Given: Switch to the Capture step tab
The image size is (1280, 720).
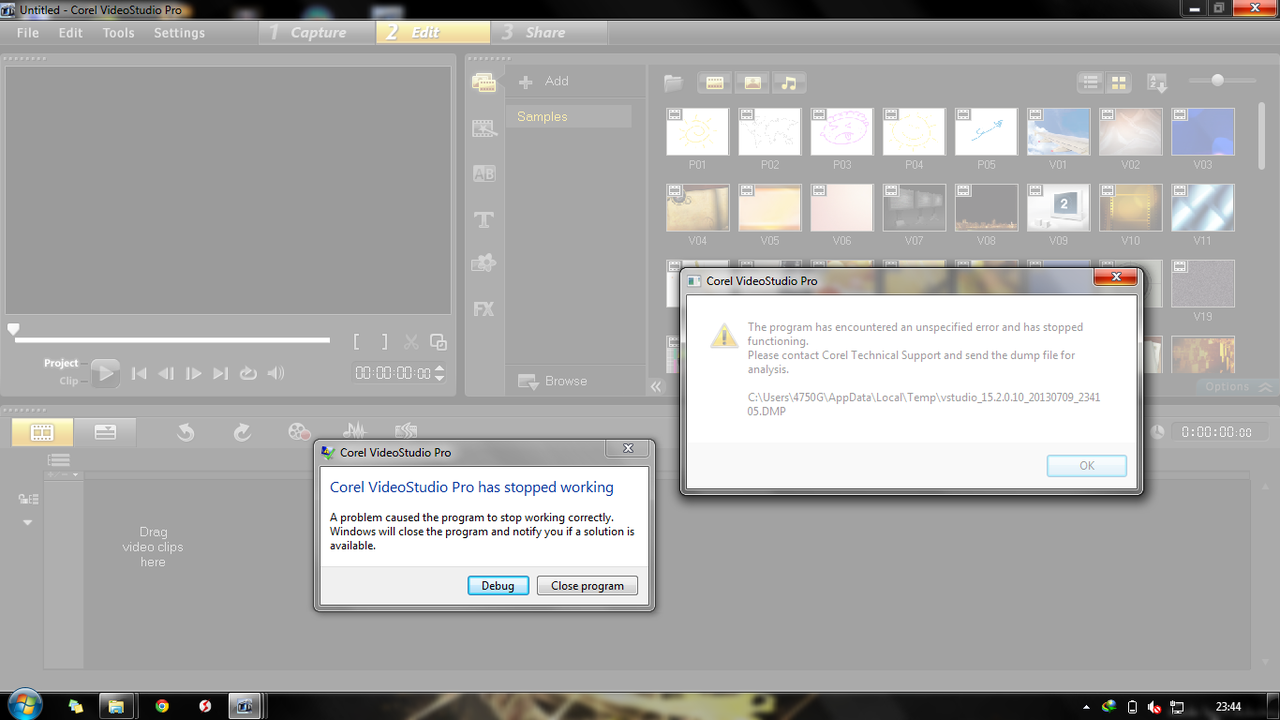Looking at the screenshot, I should coord(318,33).
